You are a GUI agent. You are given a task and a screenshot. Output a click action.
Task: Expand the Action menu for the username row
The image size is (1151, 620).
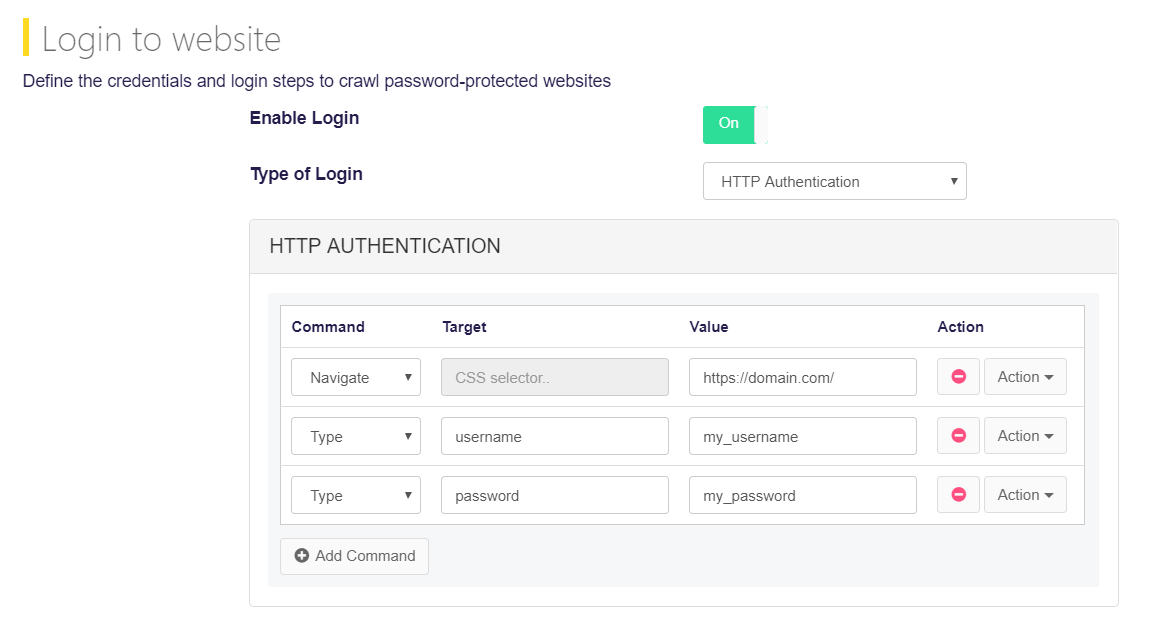(1025, 436)
